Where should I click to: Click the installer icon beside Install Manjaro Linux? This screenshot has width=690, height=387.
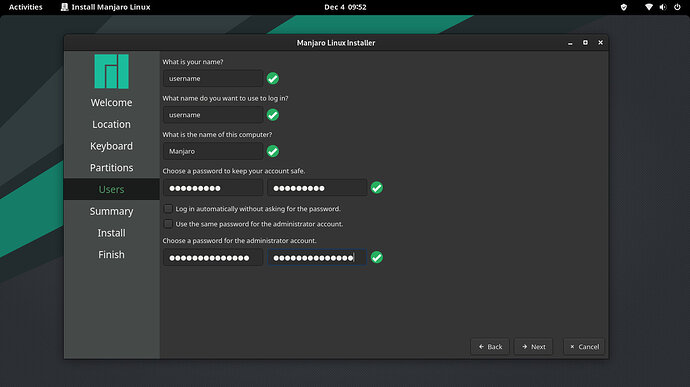pos(64,7)
